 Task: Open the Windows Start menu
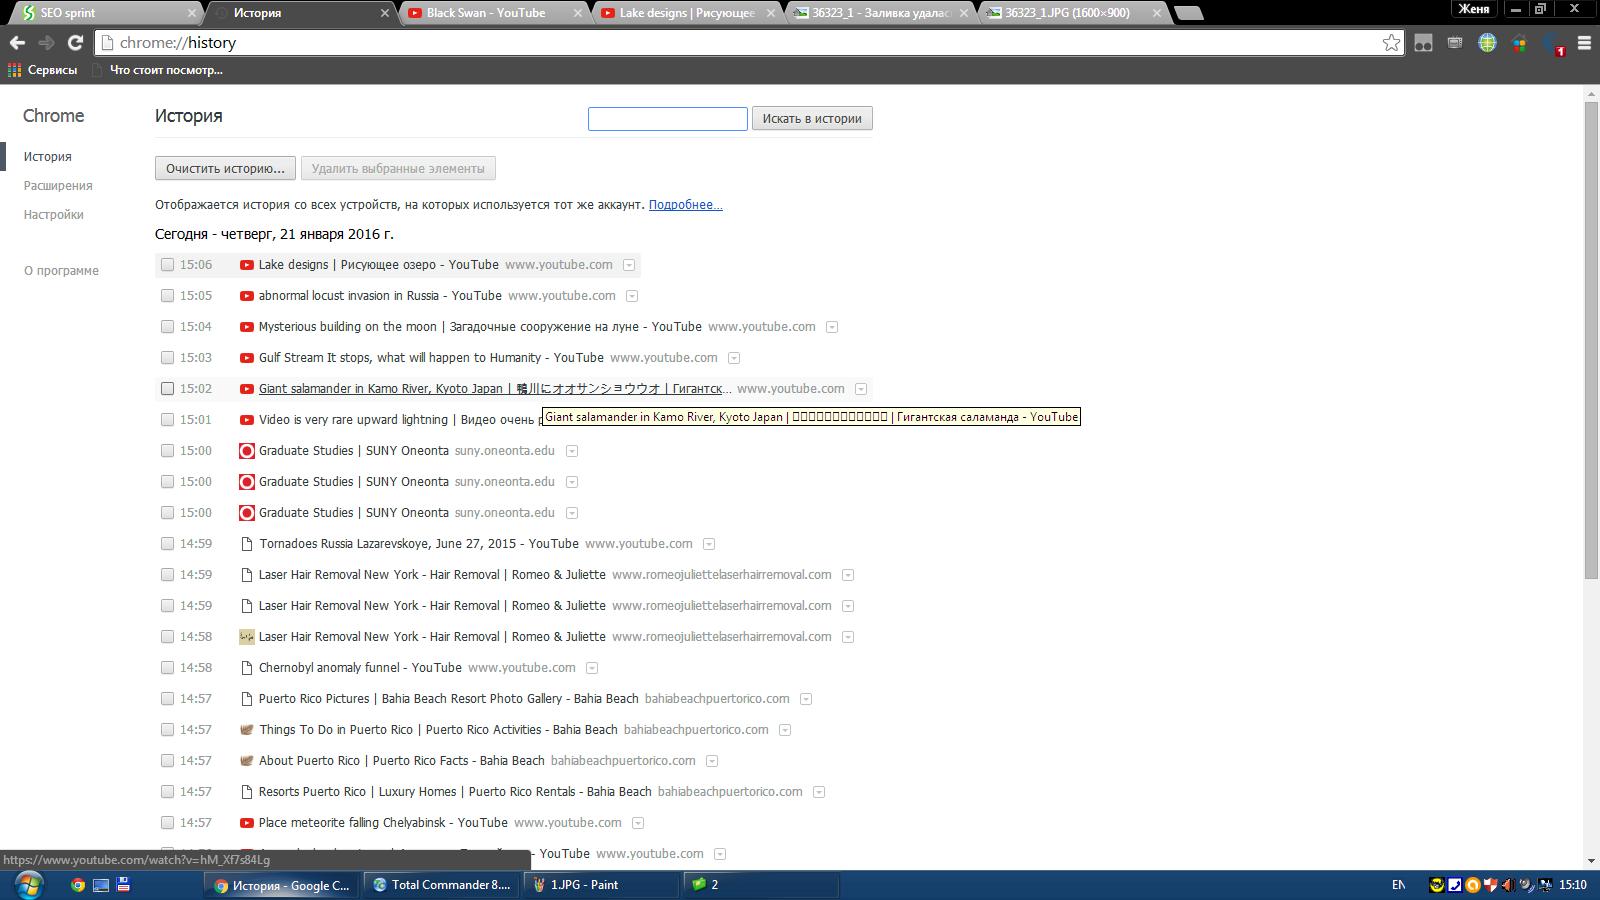coord(27,885)
